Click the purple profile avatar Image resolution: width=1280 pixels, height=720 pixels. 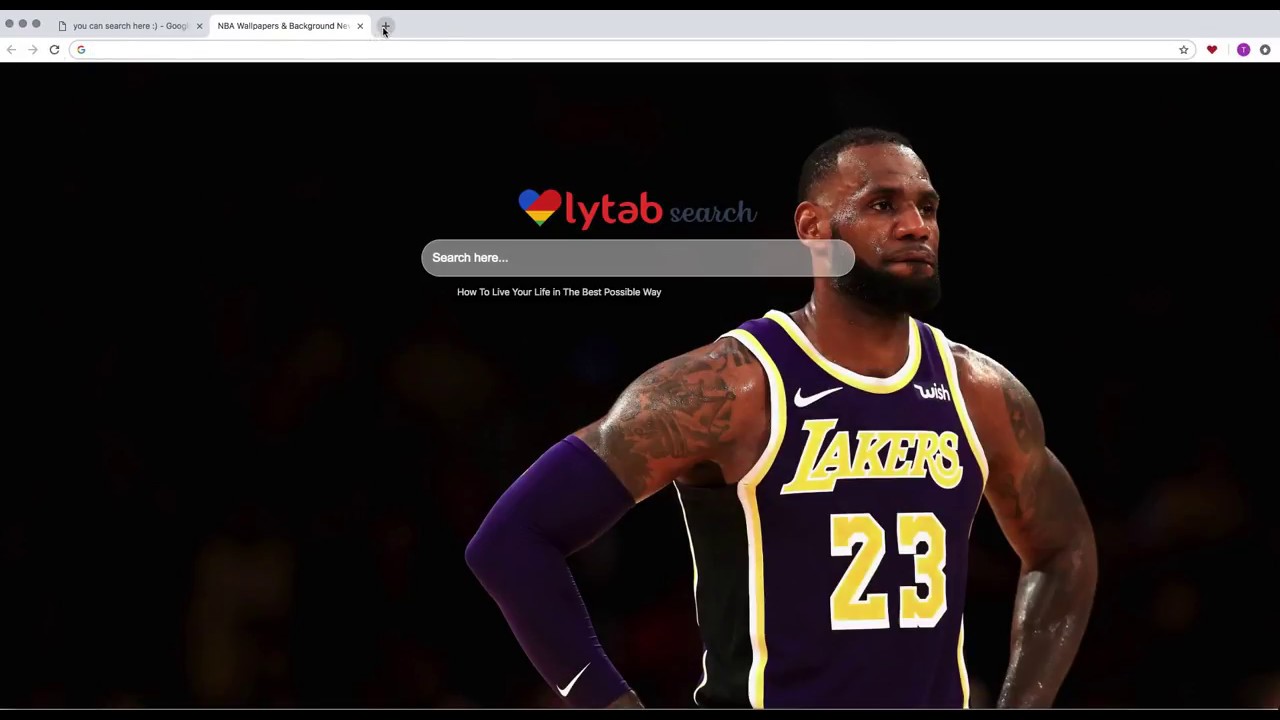pyautogui.click(x=1243, y=49)
